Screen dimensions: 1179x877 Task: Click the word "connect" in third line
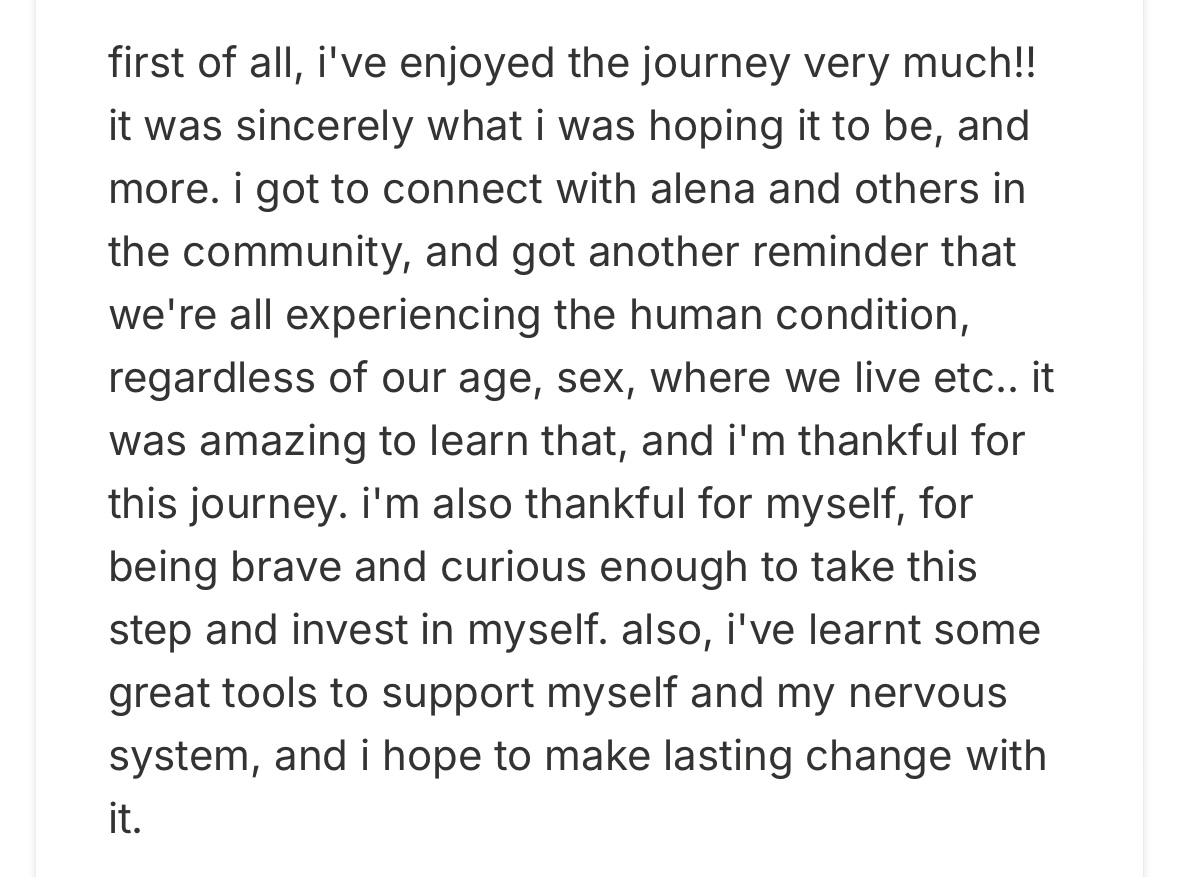[x=462, y=190]
